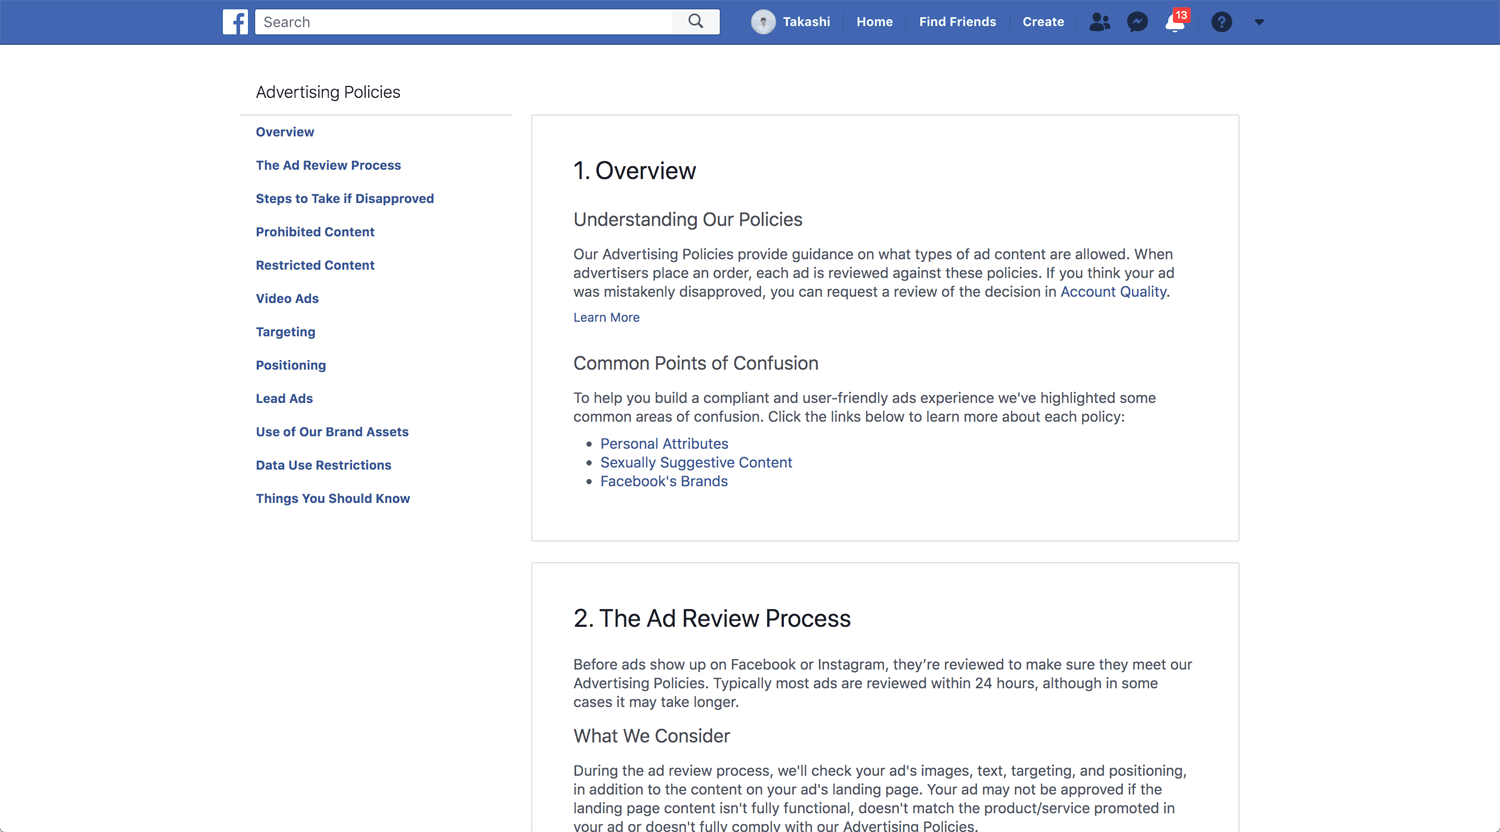
Task: Click Takashi's profile avatar
Action: click(x=763, y=22)
